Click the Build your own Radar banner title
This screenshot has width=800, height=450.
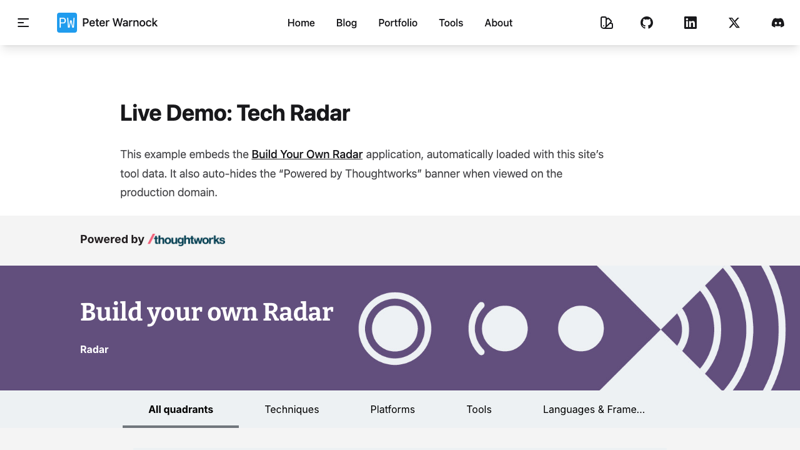coord(207,312)
